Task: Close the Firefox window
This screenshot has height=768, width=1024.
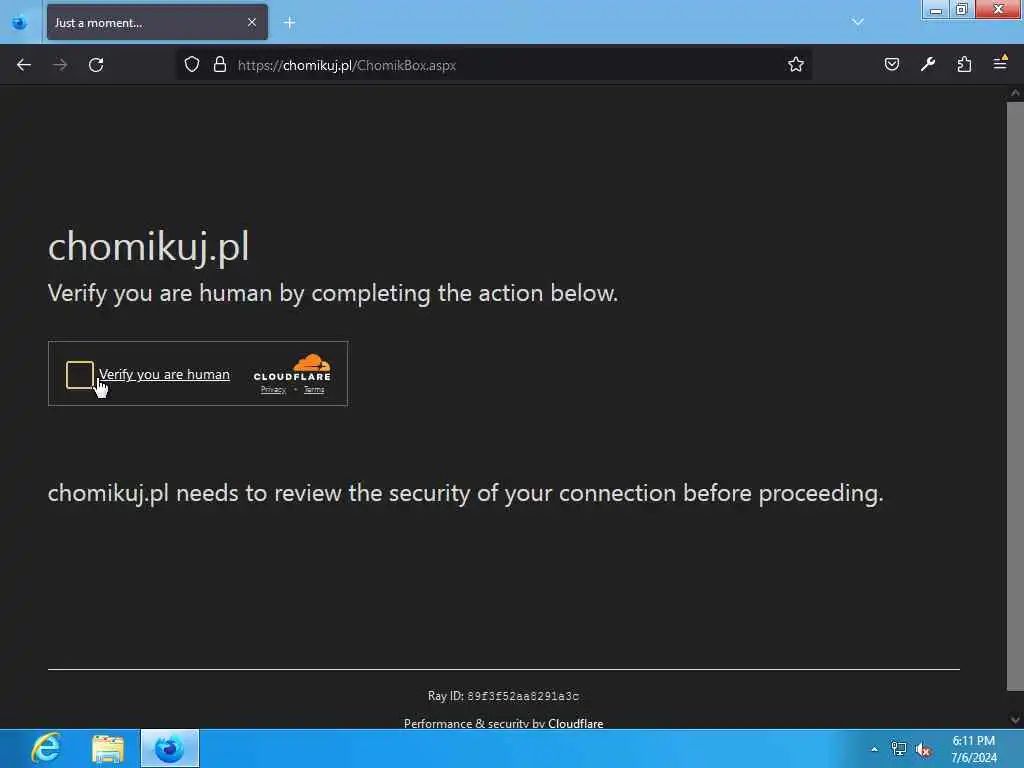Action: tap(998, 9)
